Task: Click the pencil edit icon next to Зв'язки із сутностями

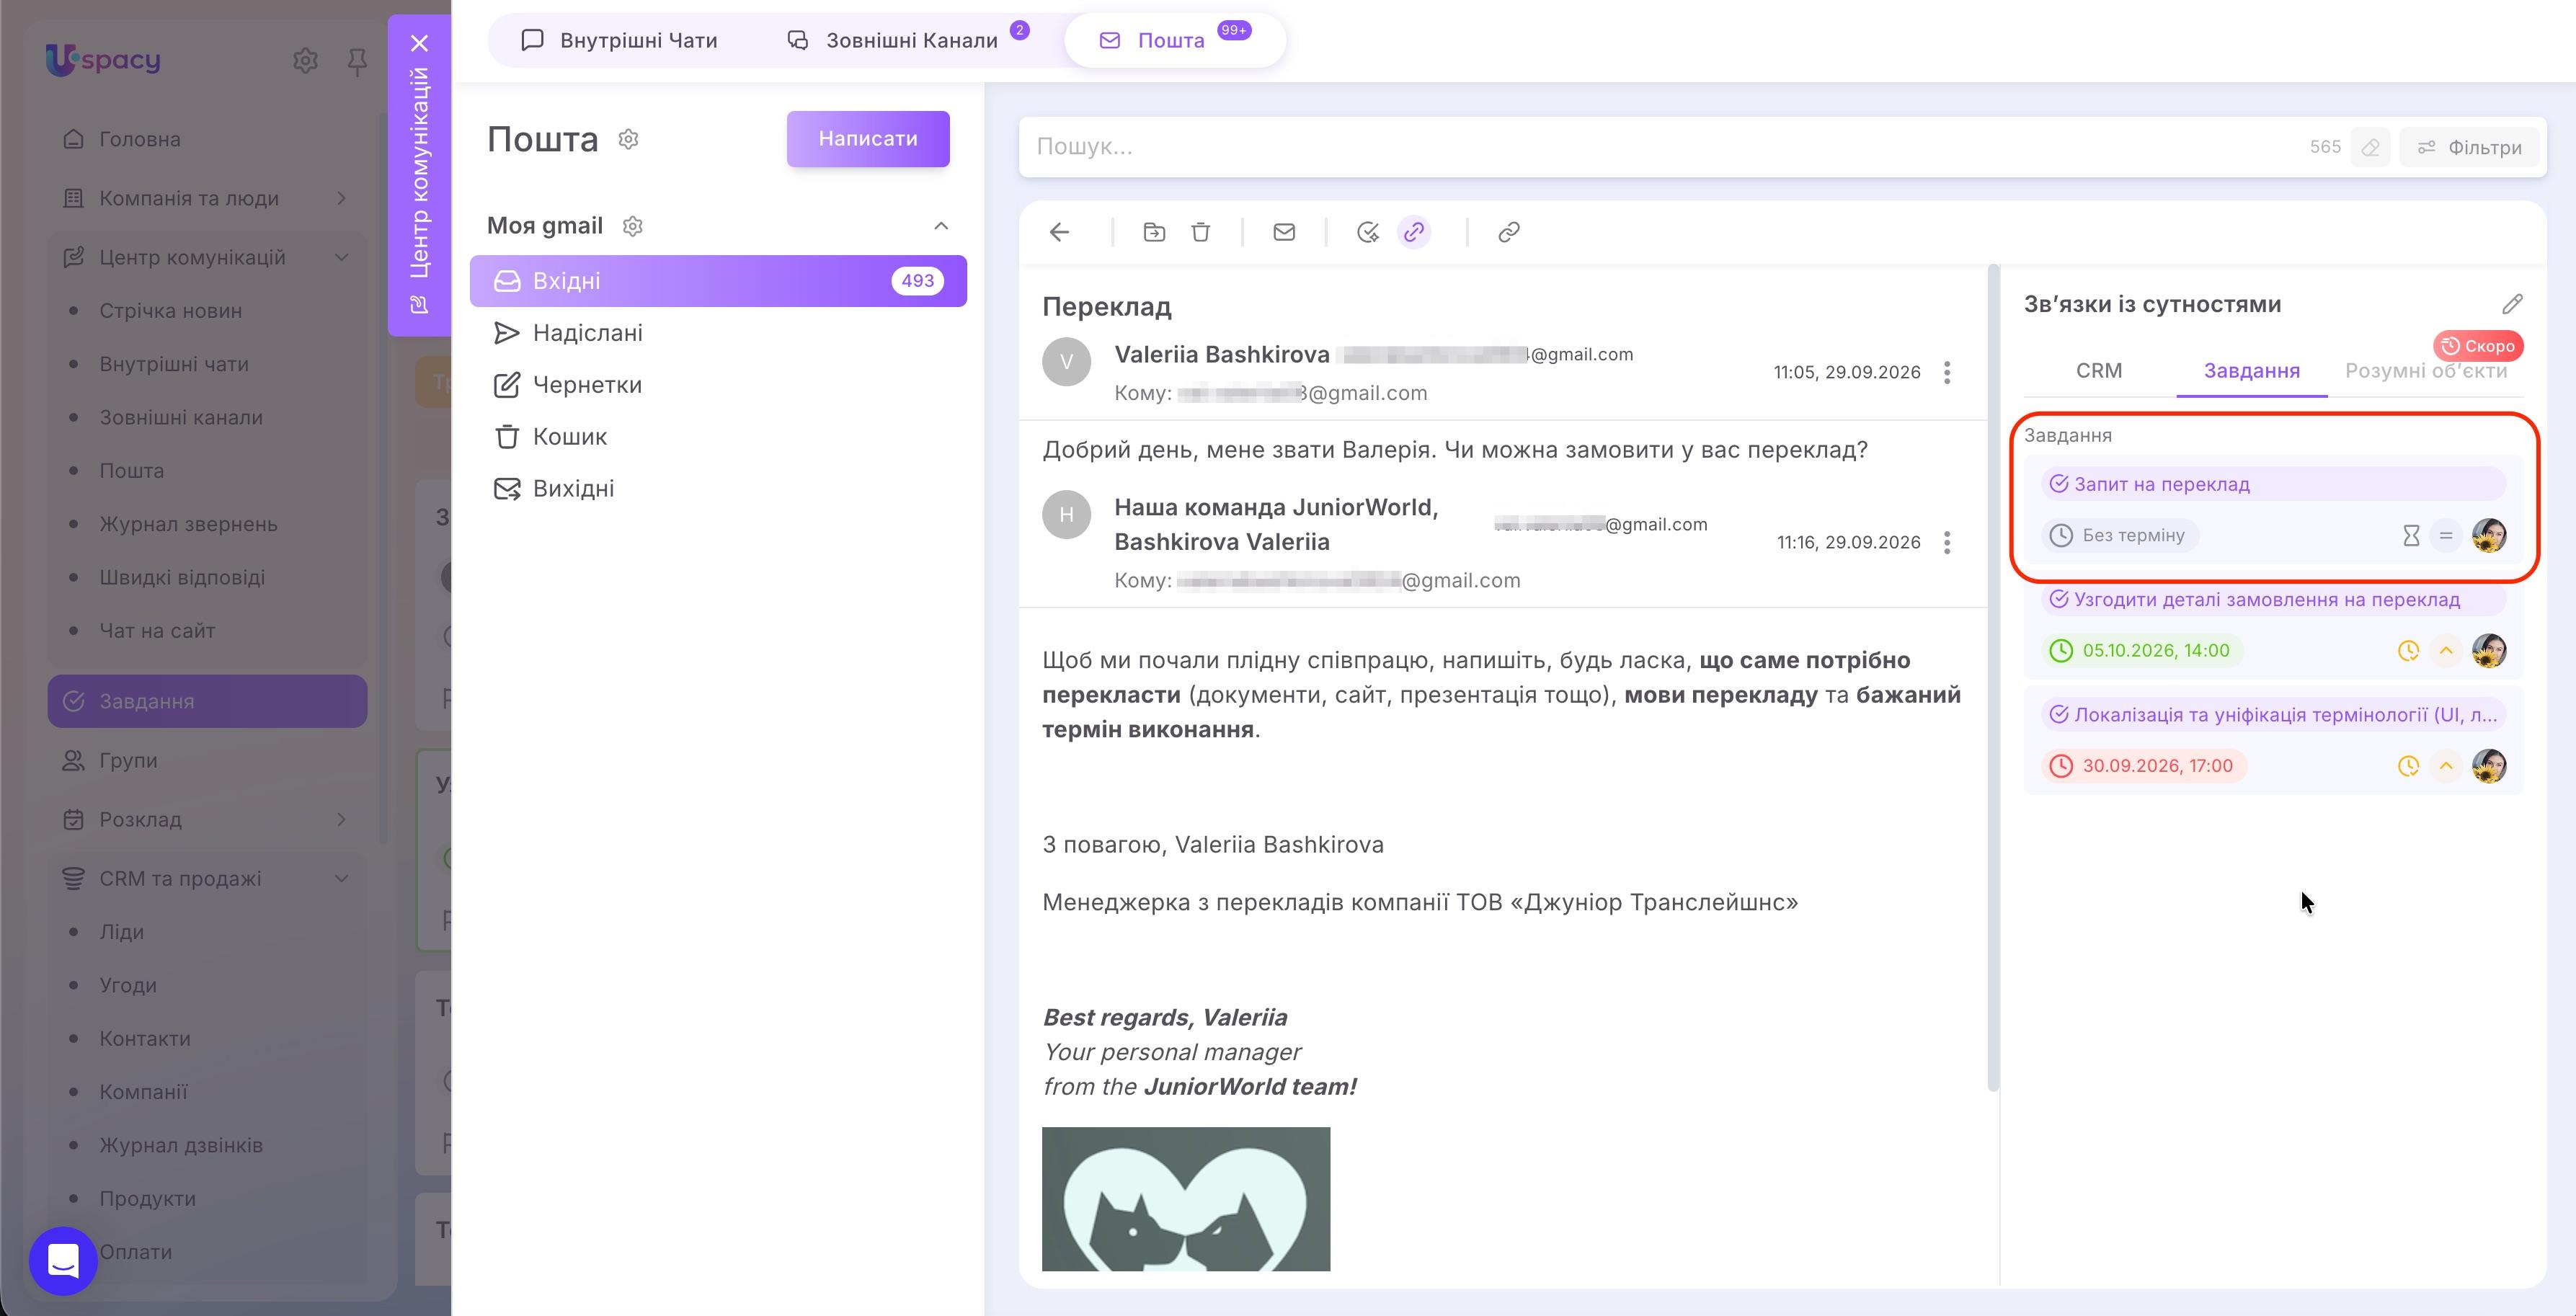Action: click(x=2512, y=304)
